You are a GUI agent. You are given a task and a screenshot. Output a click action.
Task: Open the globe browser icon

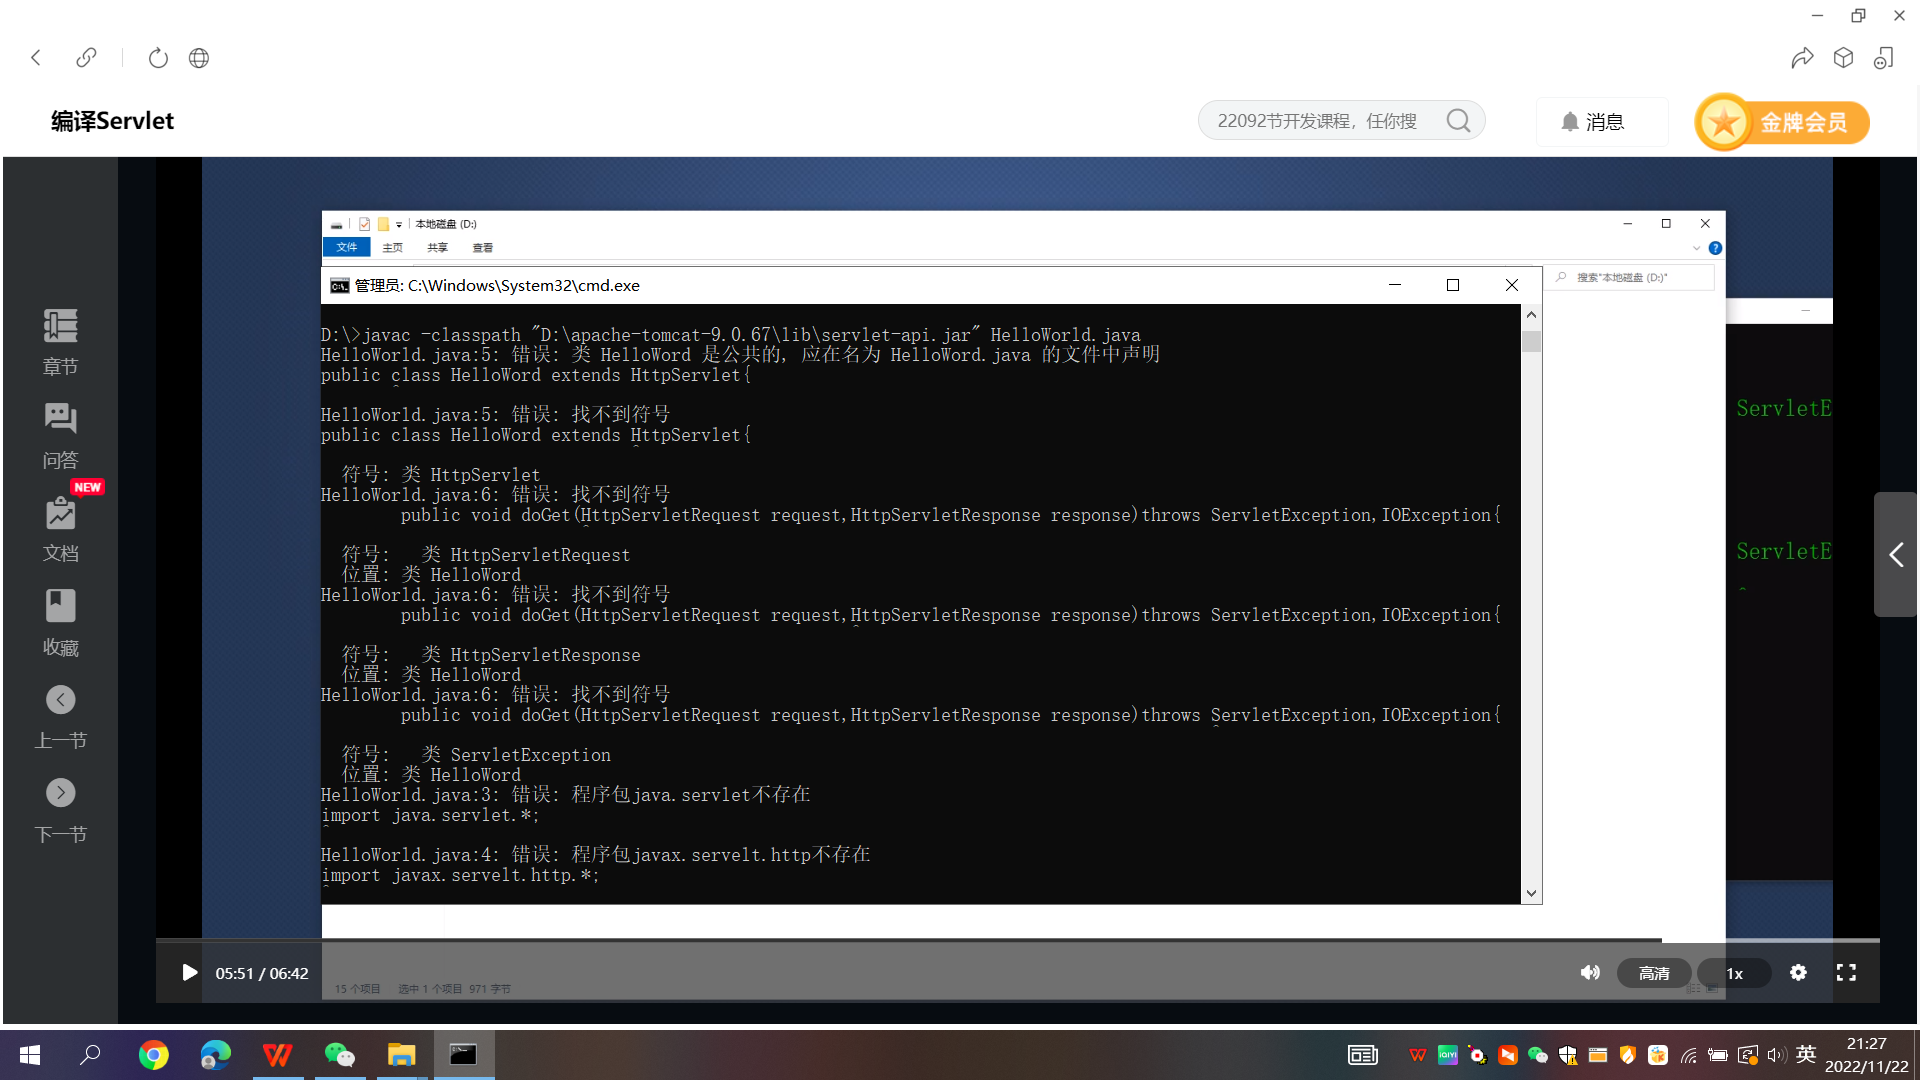[x=199, y=58]
